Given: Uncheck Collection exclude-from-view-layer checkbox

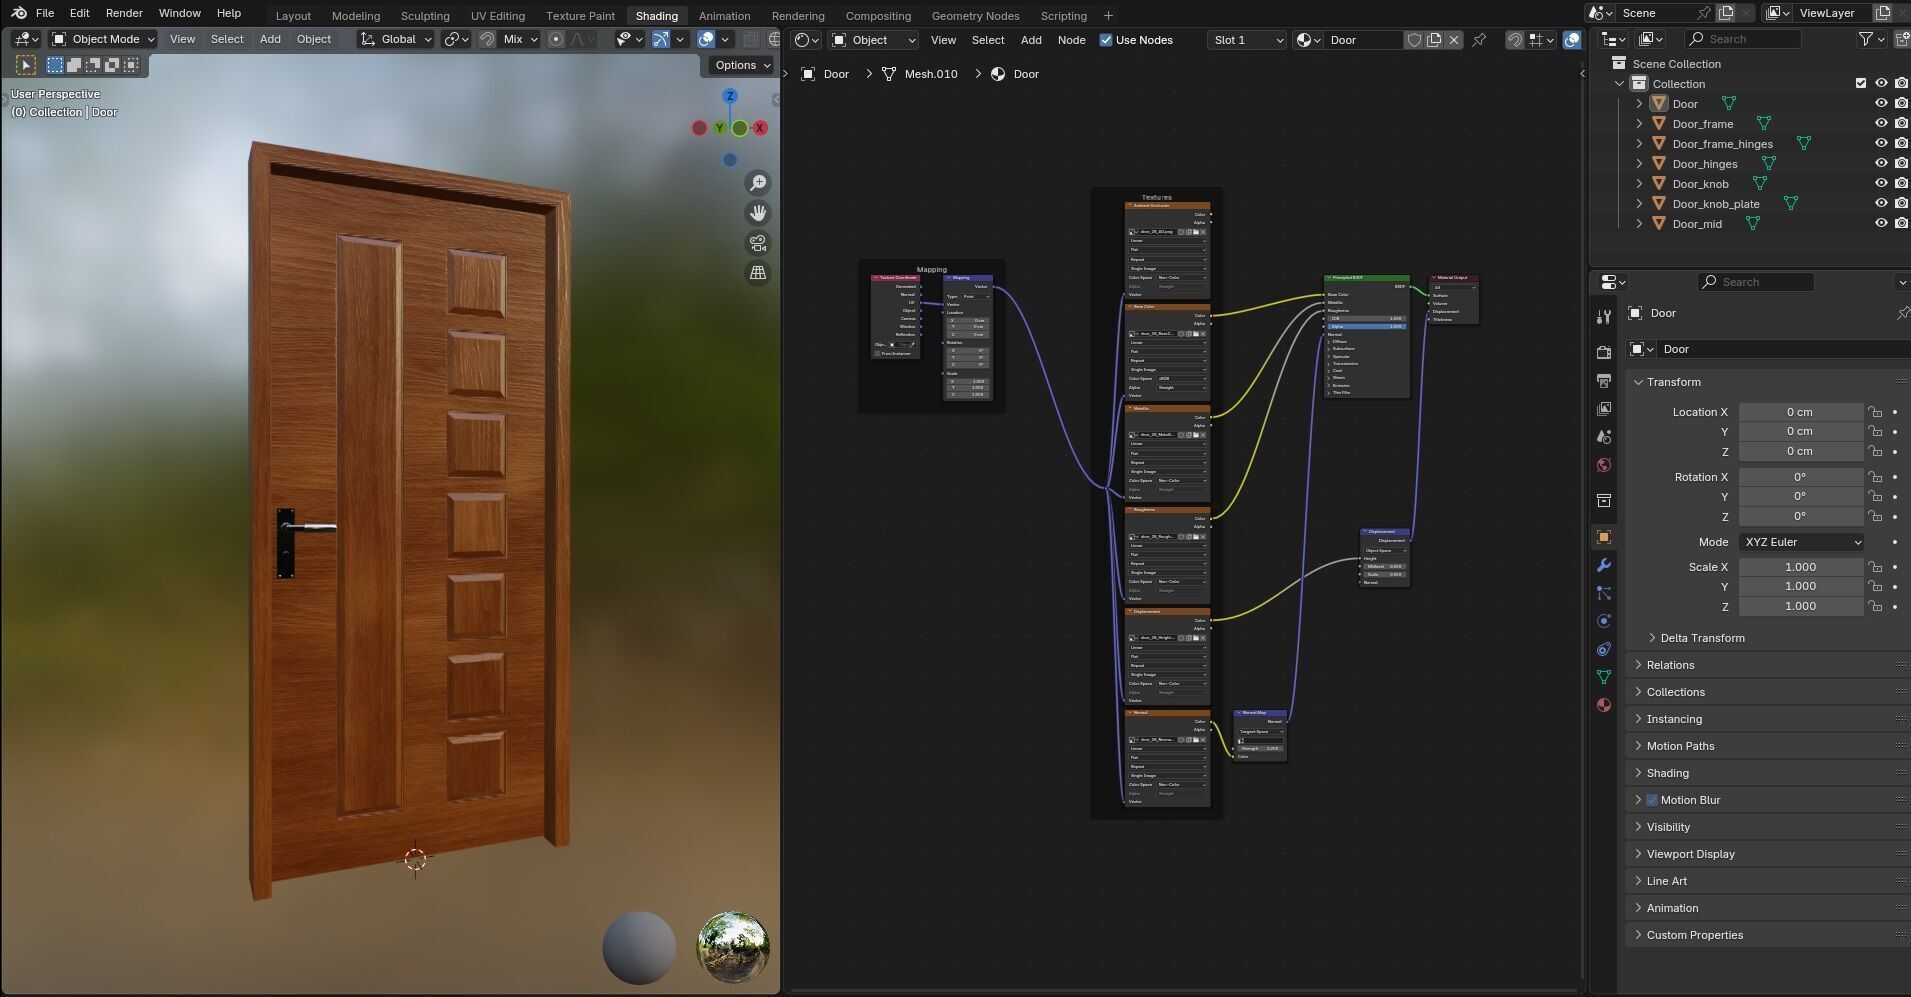Looking at the screenshot, I should coord(1861,84).
